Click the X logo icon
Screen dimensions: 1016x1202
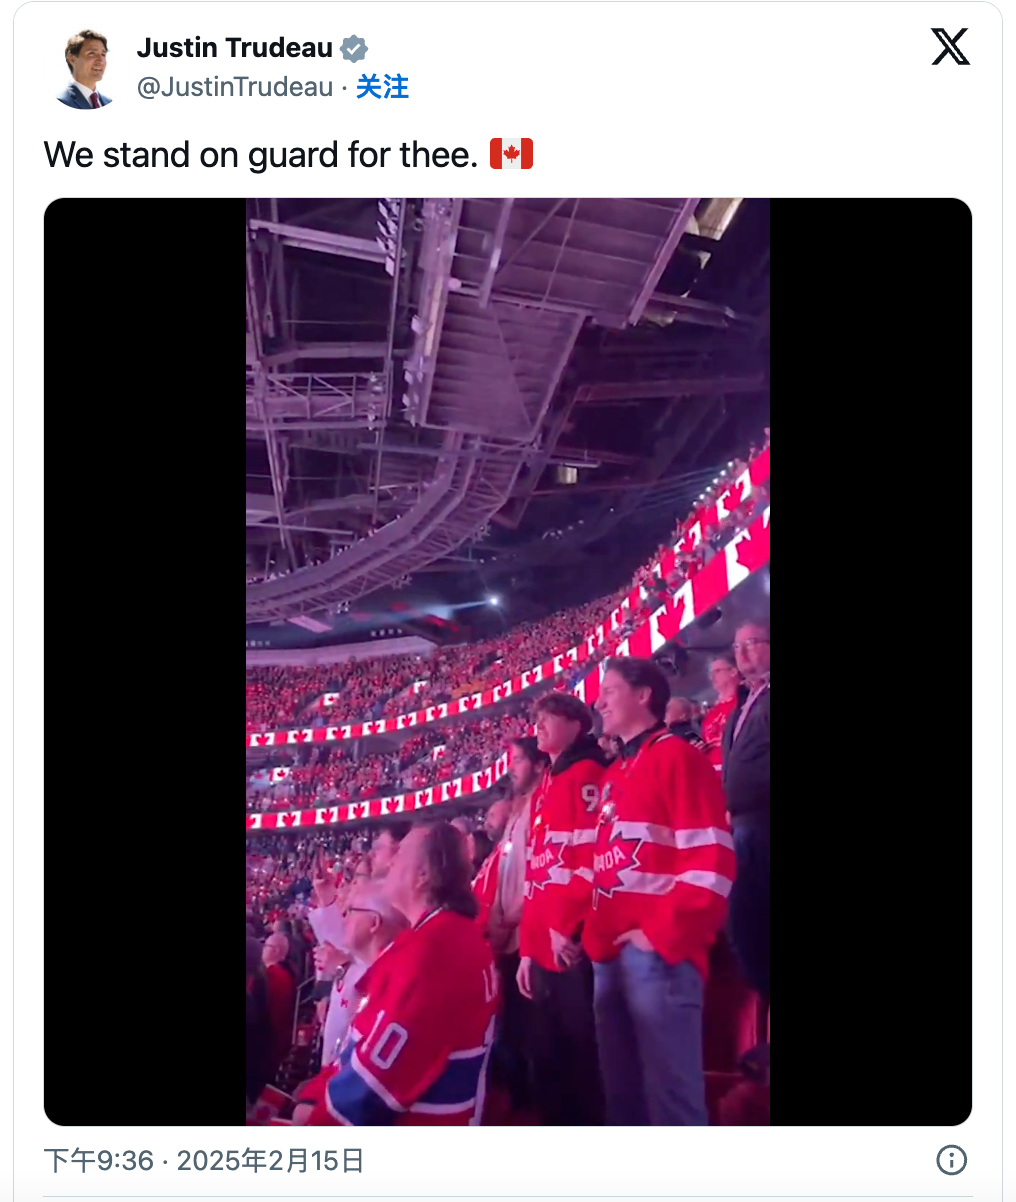950,46
